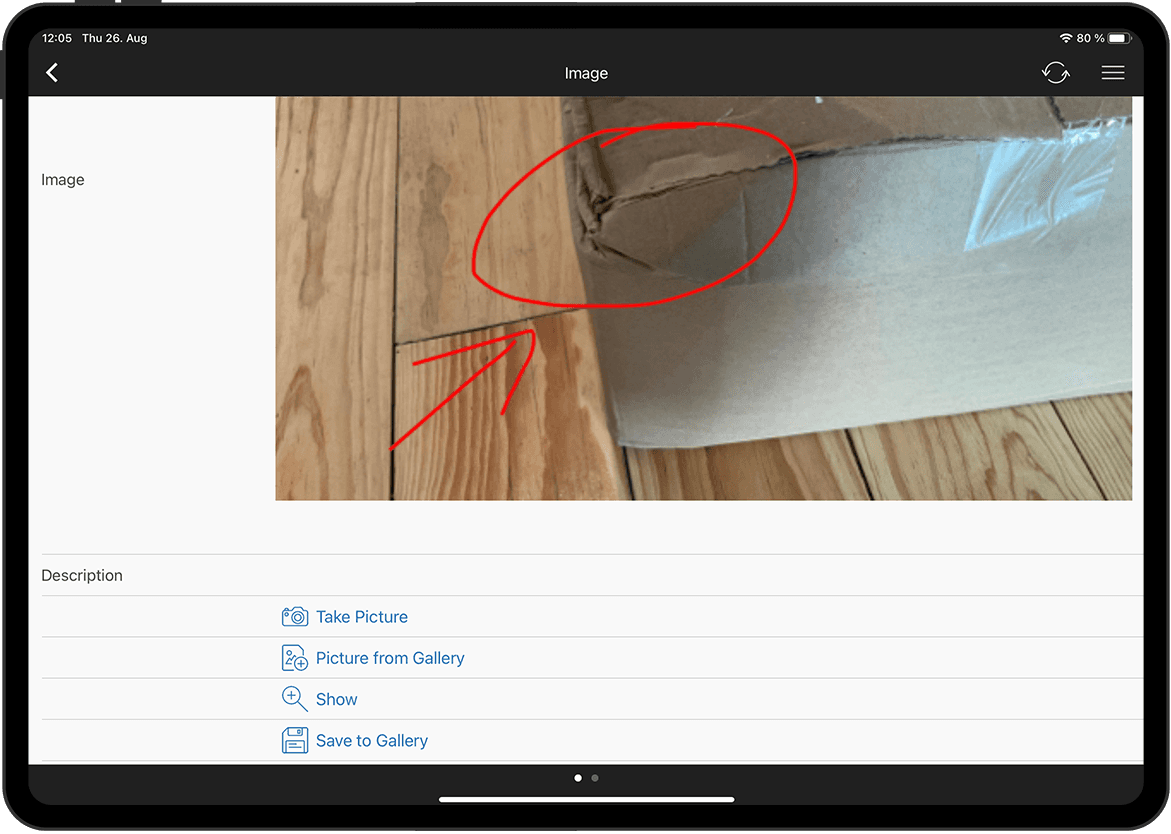Screen dimensions: 1171x834
Task: Click the magnifier icon beside Show
Action: click(x=294, y=699)
